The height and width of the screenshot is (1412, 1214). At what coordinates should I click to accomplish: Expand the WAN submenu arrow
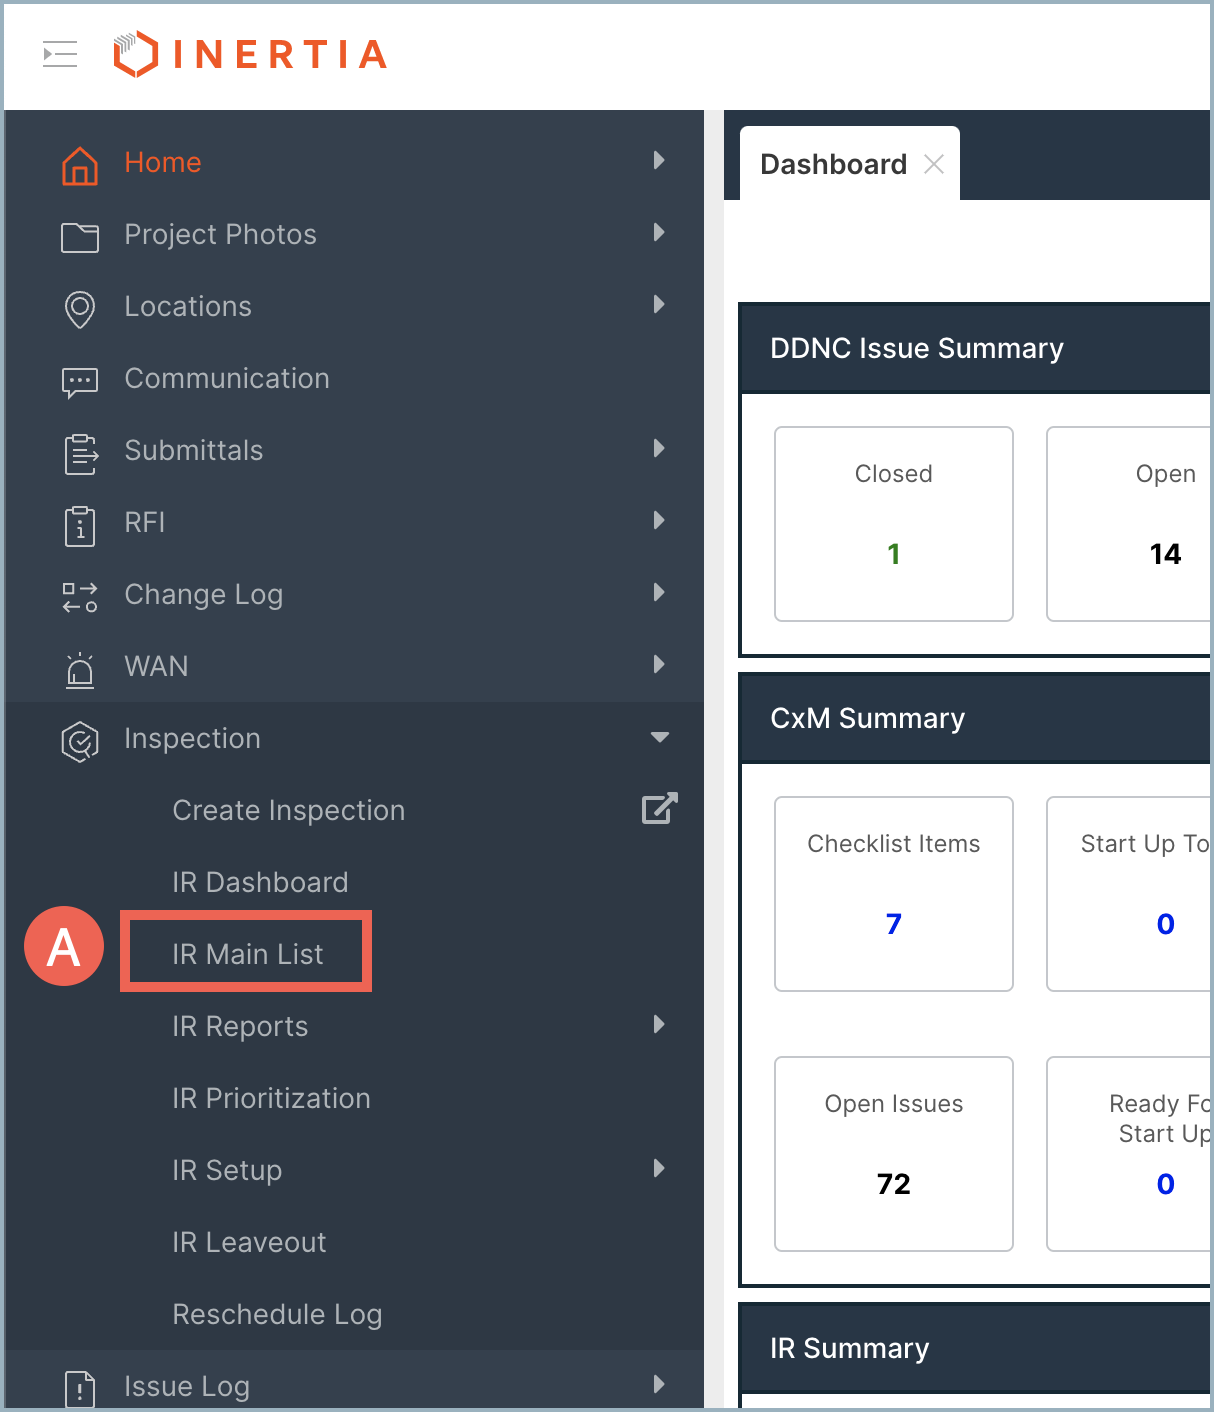[659, 664]
